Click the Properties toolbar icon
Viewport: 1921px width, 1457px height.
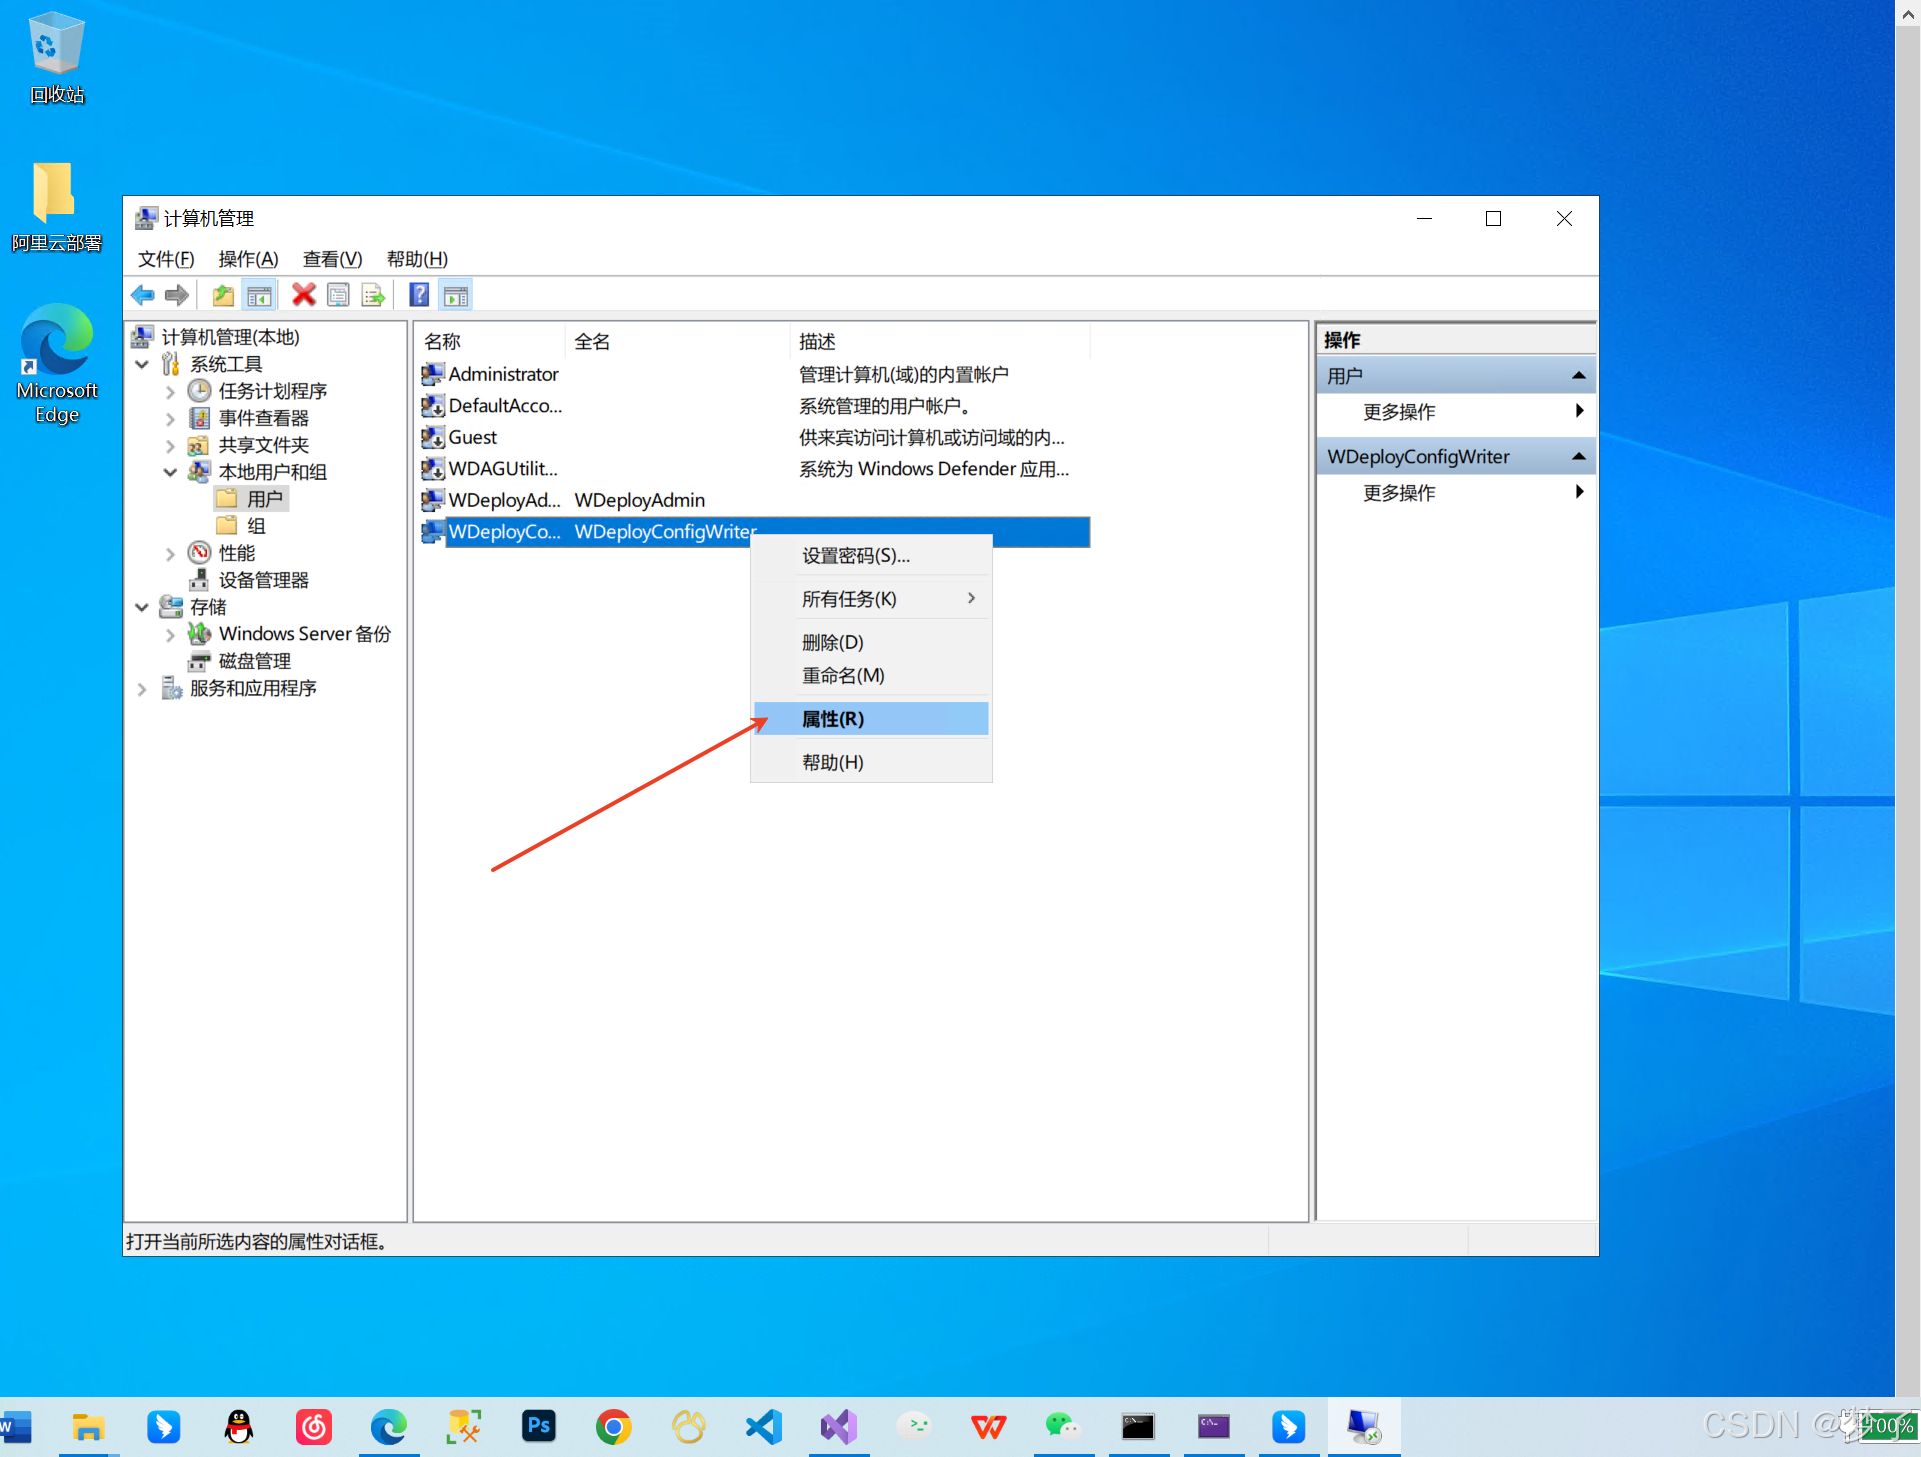point(339,295)
